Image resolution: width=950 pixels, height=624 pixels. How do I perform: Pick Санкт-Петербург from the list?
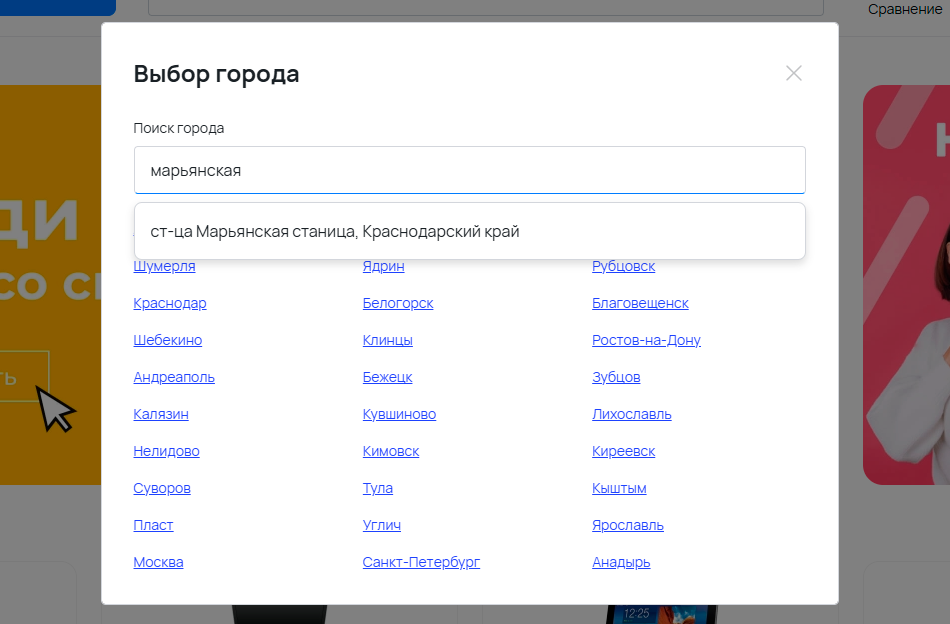pyautogui.click(x=421, y=562)
